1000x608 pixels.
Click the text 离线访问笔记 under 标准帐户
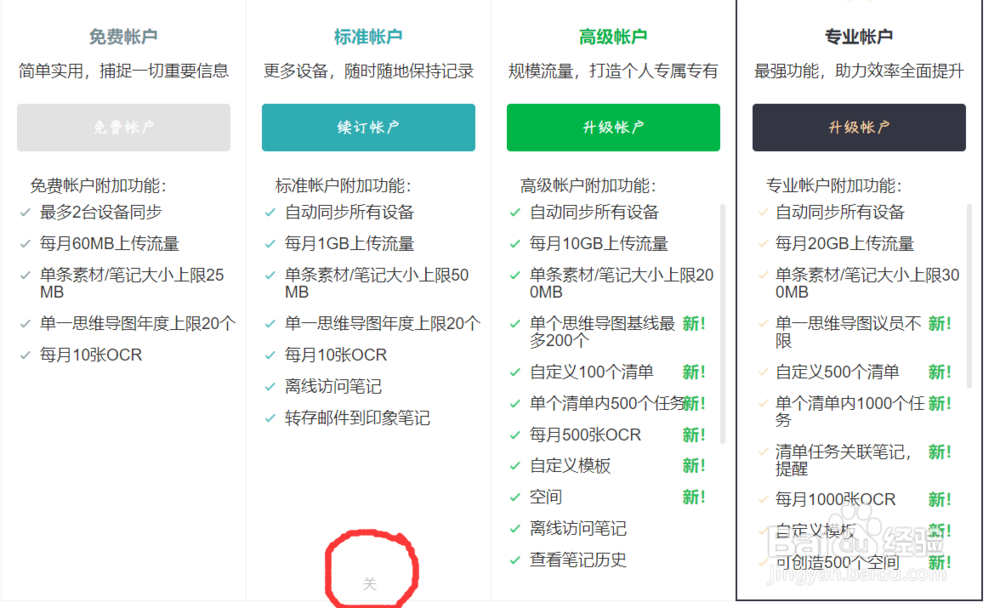click(333, 386)
